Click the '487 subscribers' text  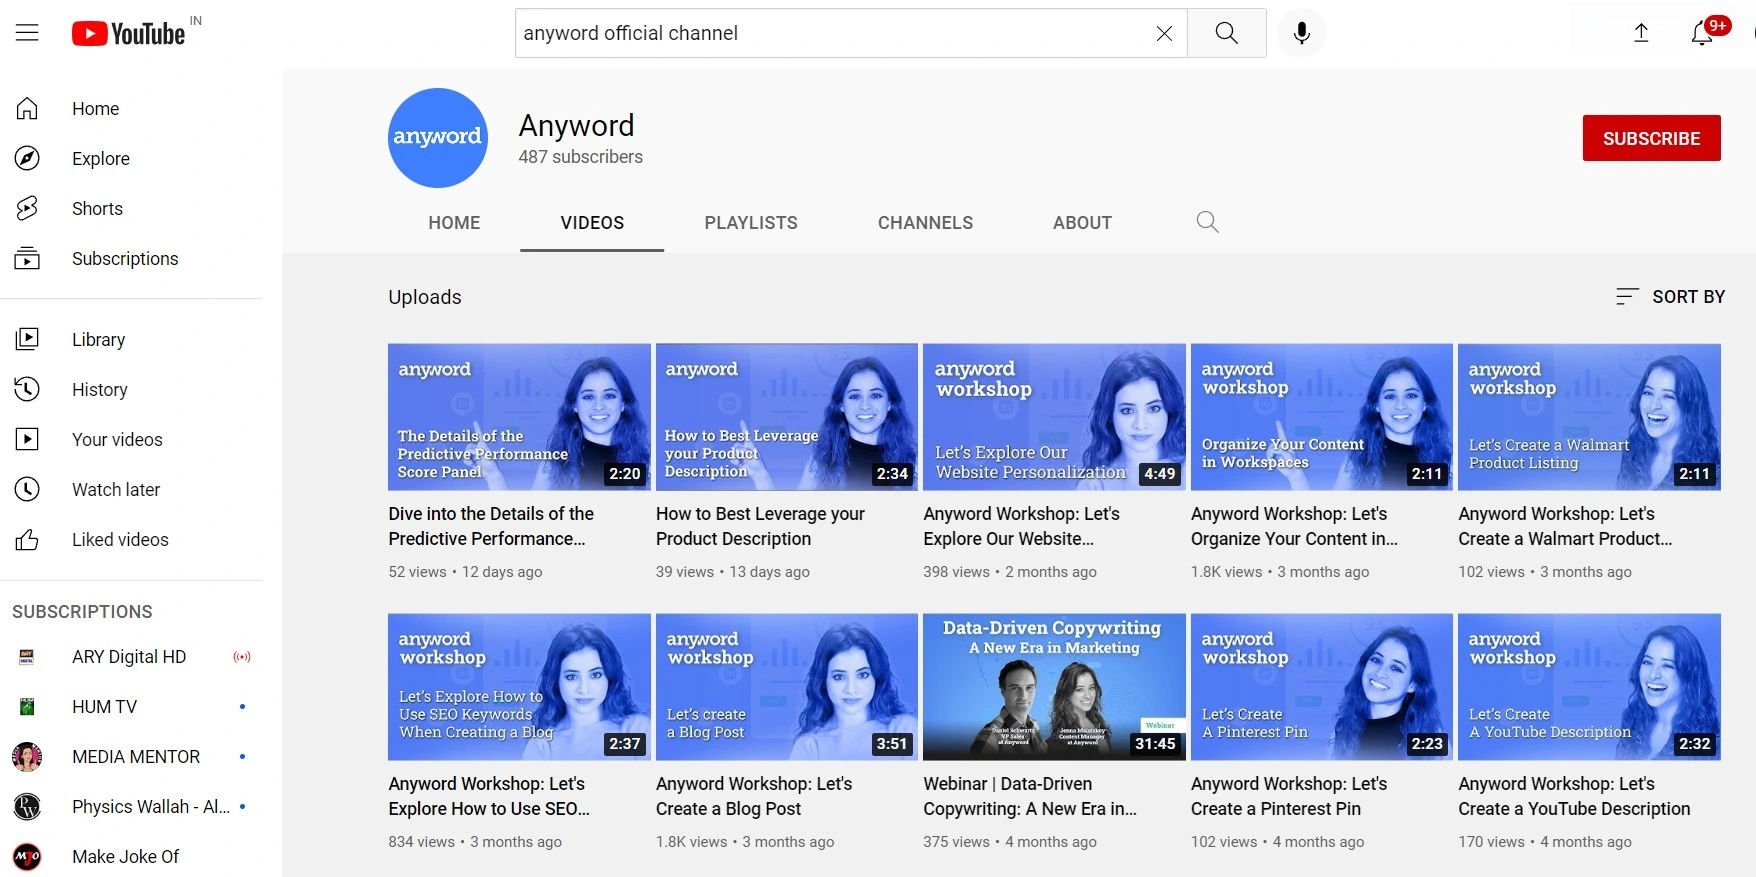[x=580, y=157]
